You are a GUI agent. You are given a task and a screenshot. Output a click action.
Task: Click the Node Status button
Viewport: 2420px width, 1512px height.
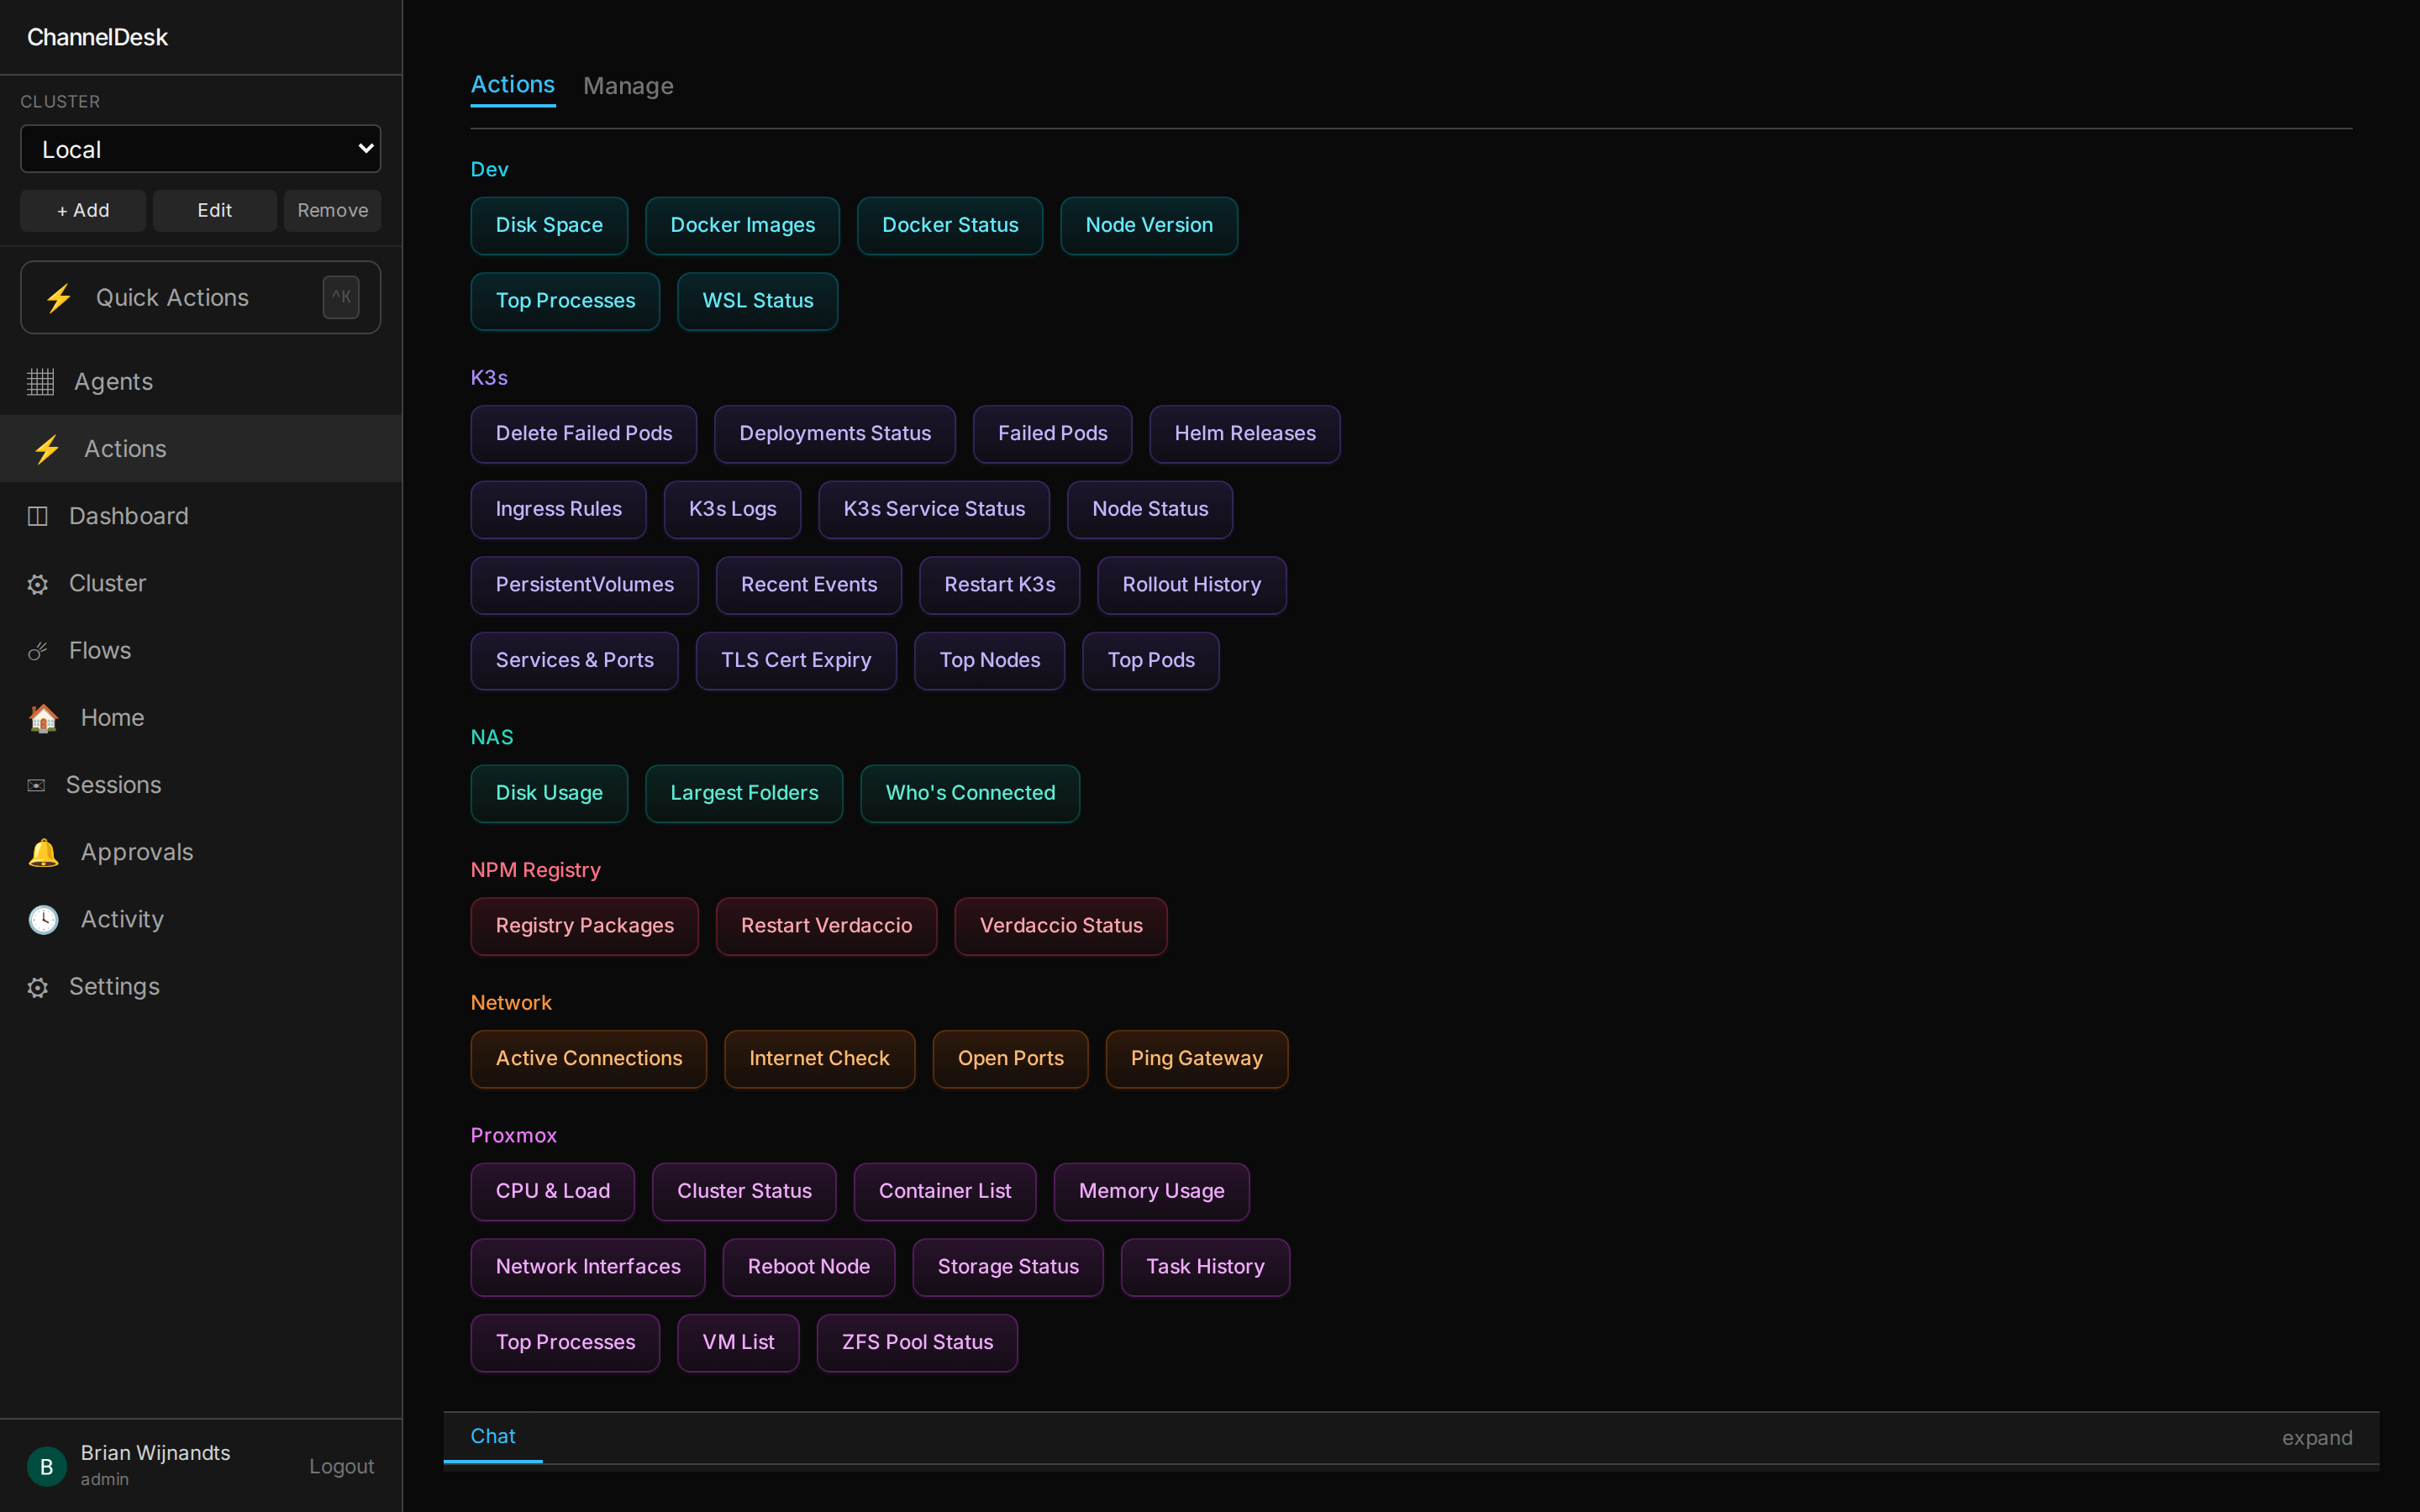pos(1150,510)
